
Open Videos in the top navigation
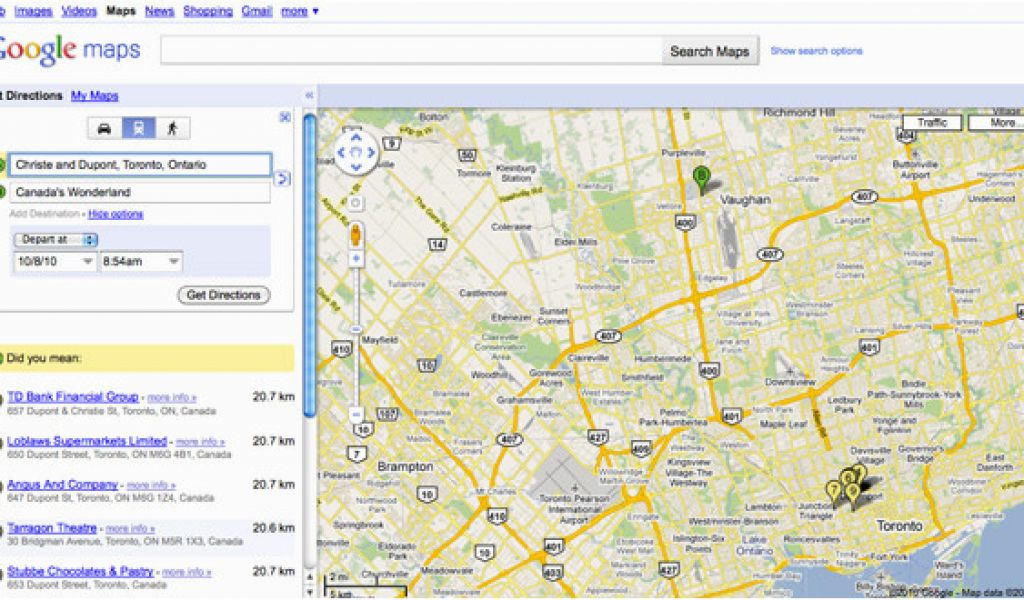click(x=79, y=11)
